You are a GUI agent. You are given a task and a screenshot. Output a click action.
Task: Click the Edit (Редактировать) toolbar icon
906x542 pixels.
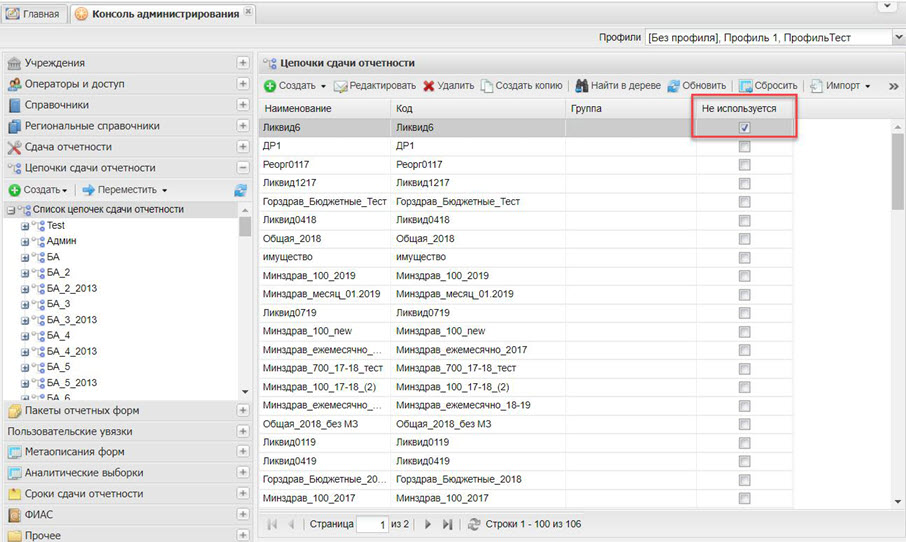341,86
